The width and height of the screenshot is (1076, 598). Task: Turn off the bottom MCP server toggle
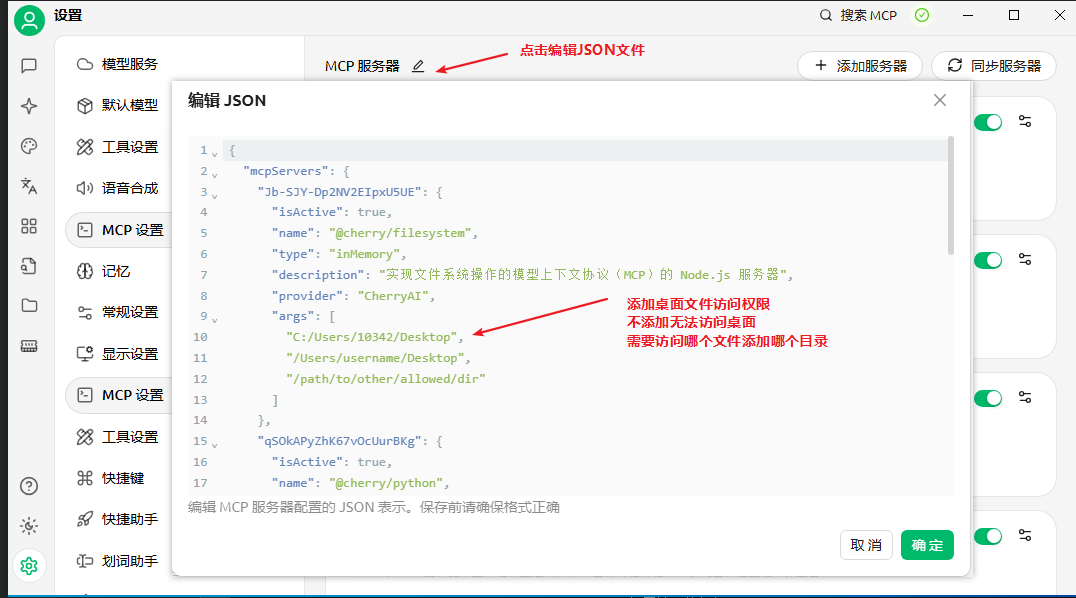click(x=987, y=536)
